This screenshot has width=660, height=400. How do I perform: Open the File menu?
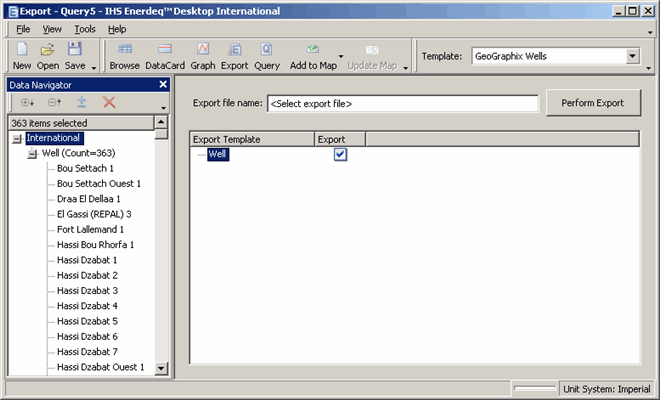23,29
